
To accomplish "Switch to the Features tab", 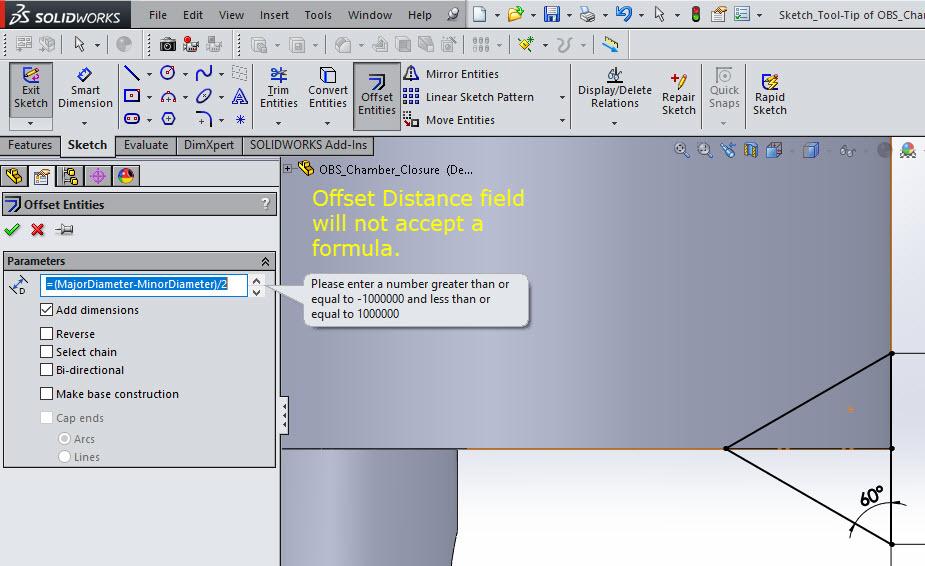I will pyautogui.click(x=30, y=145).
